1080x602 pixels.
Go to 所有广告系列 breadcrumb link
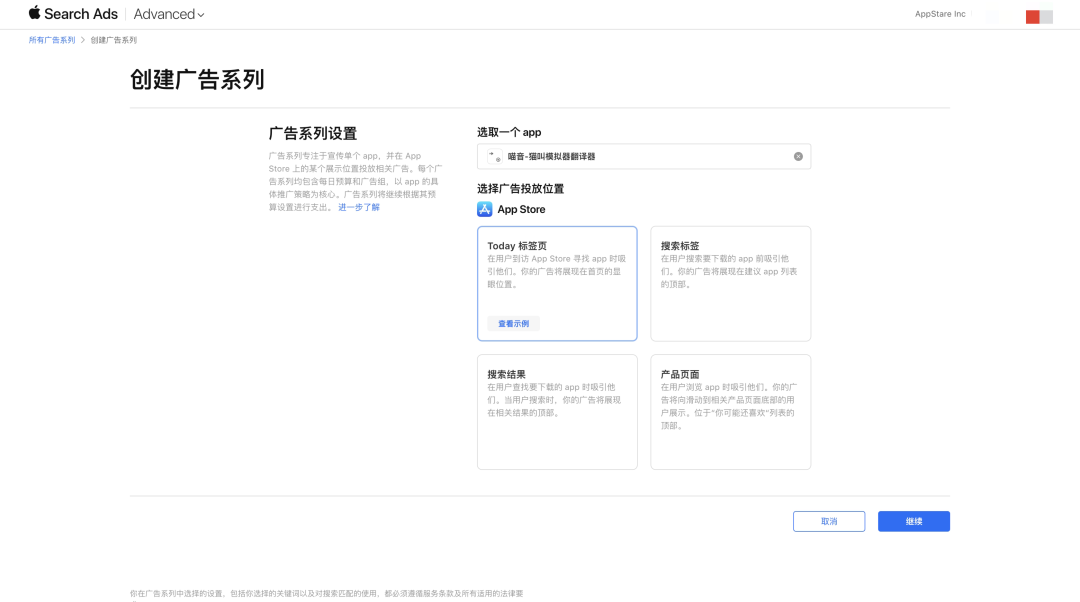[52, 40]
